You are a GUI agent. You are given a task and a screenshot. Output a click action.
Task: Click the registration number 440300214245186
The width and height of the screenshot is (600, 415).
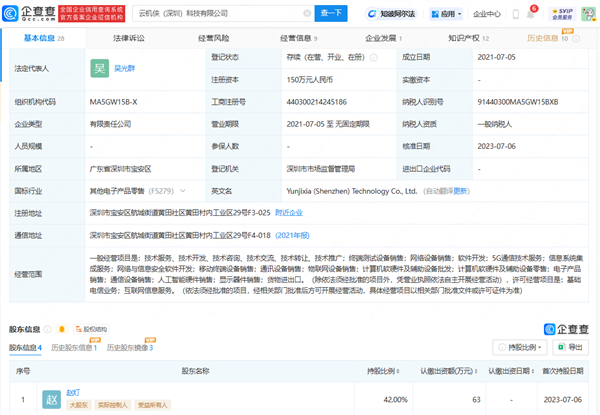pyautogui.click(x=317, y=102)
